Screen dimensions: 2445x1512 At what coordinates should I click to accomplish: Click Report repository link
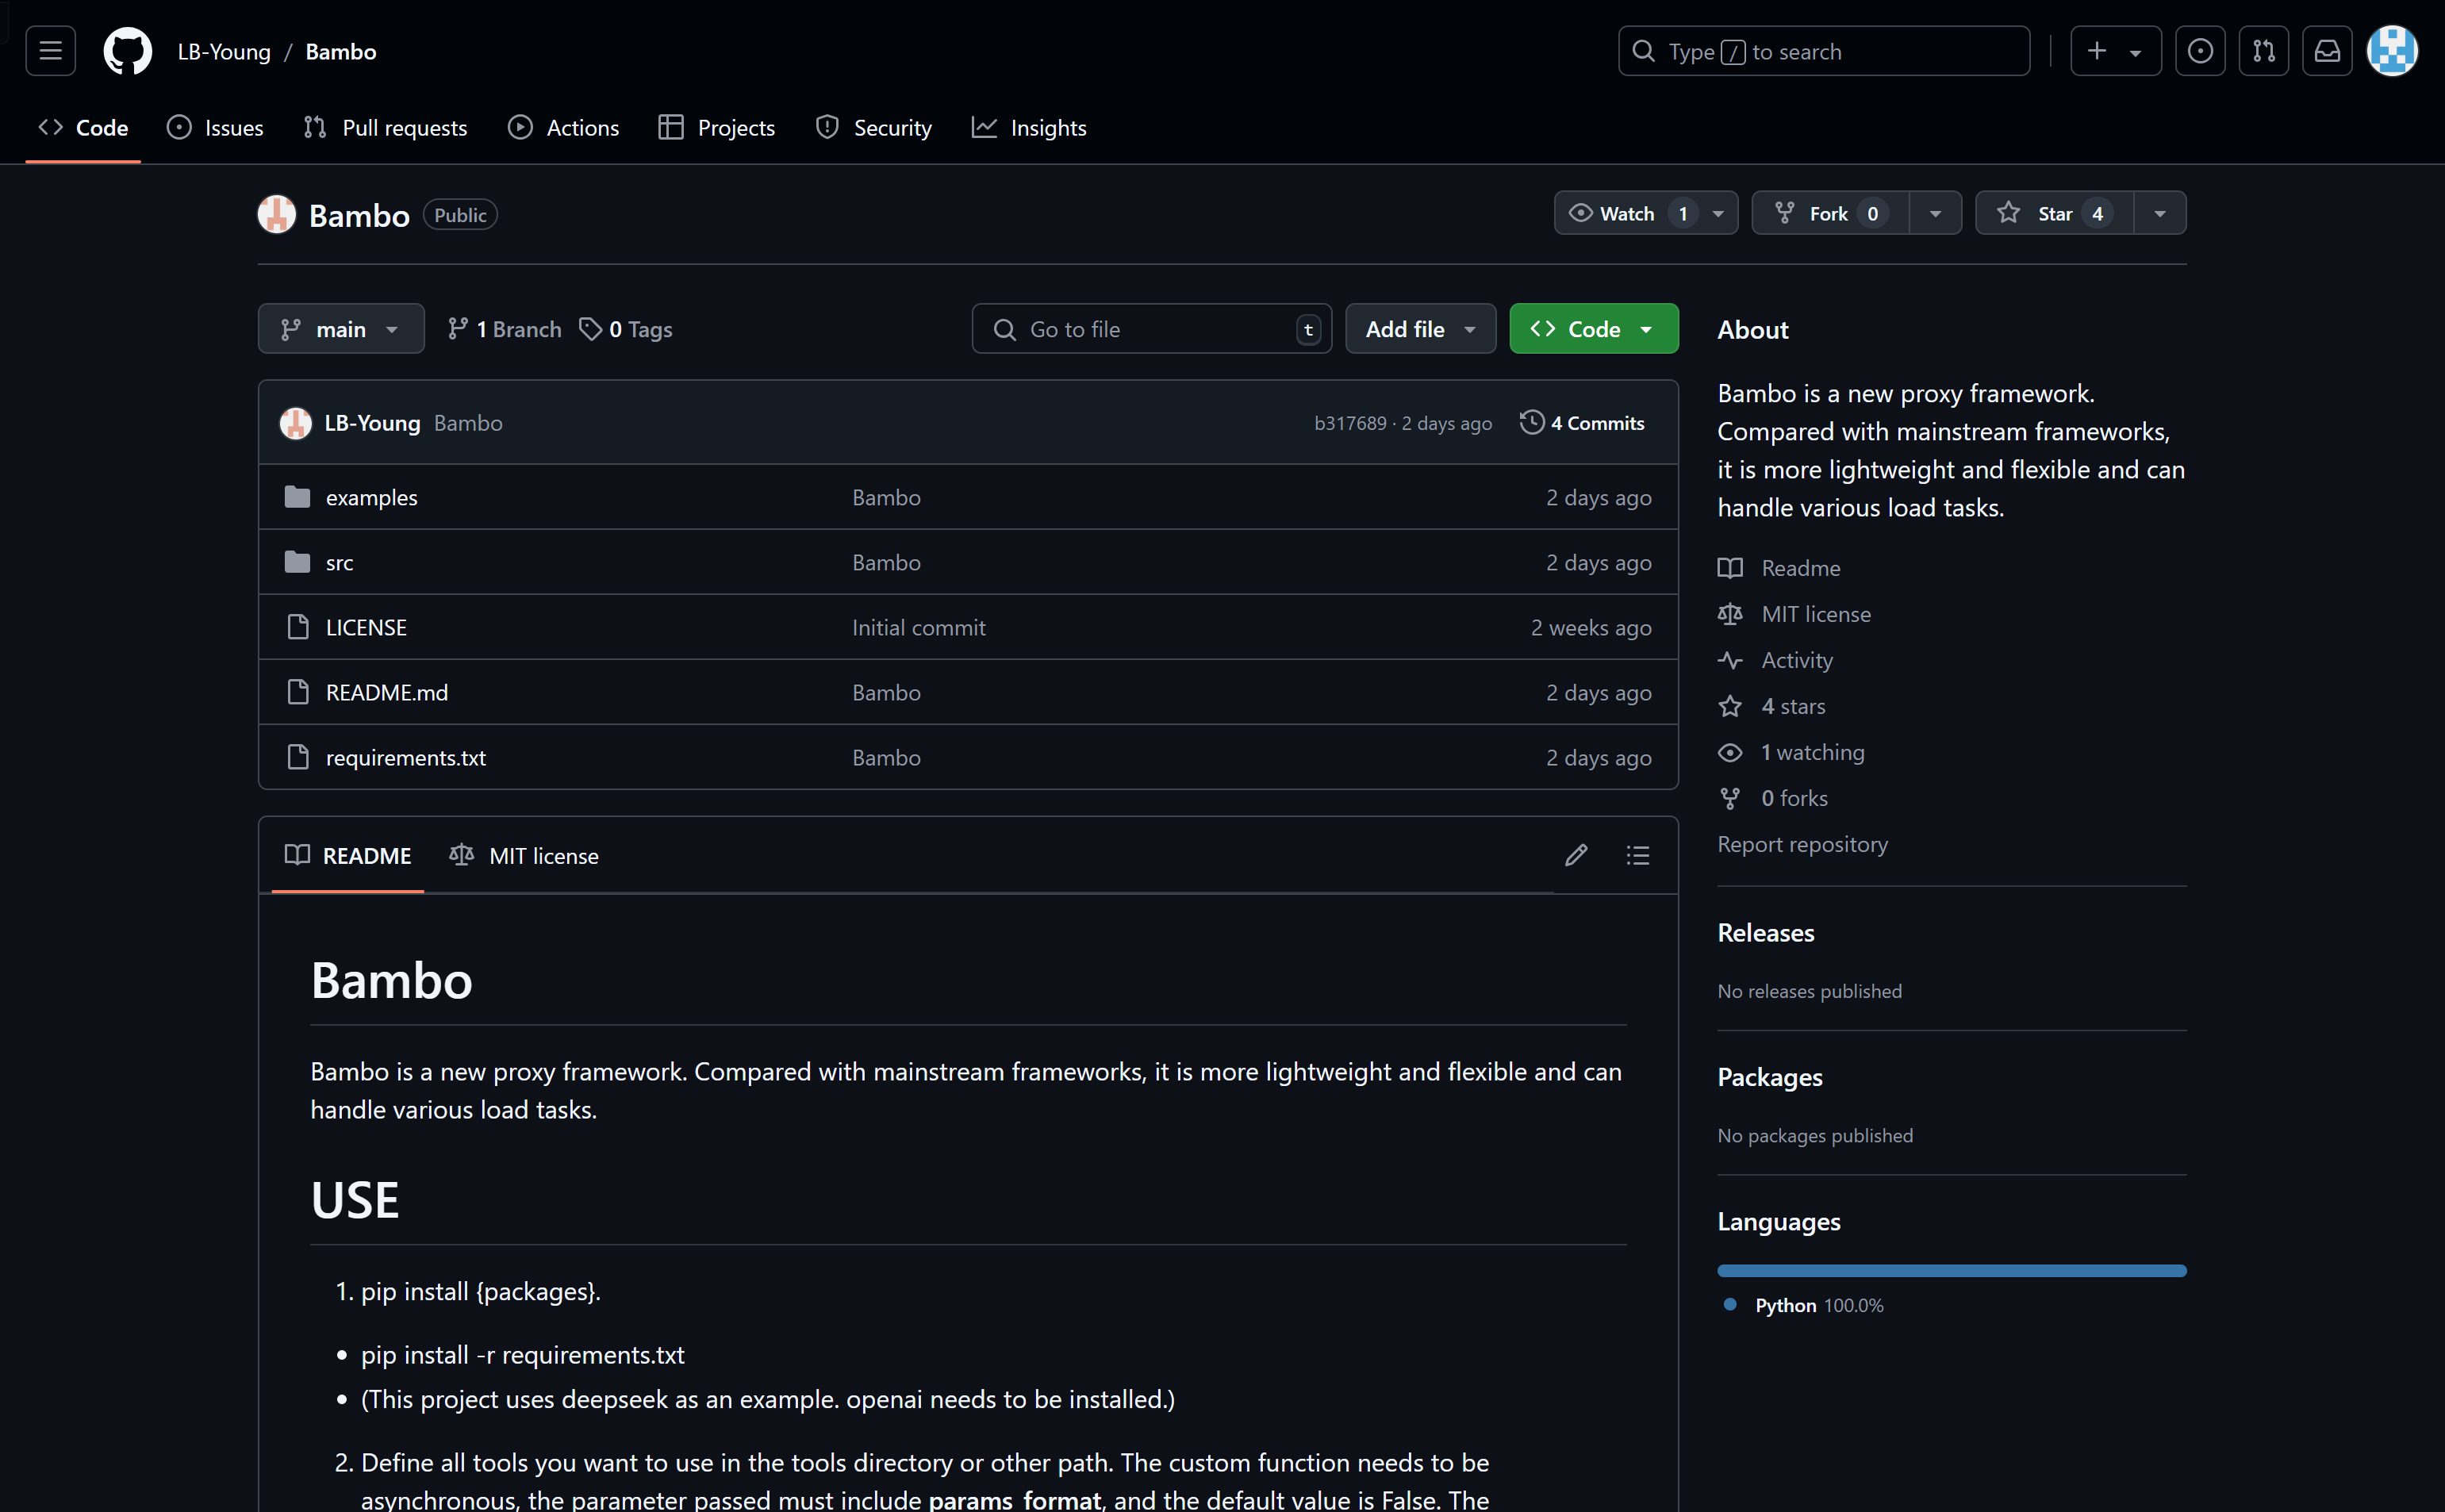pyautogui.click(x=1803, y=844)
